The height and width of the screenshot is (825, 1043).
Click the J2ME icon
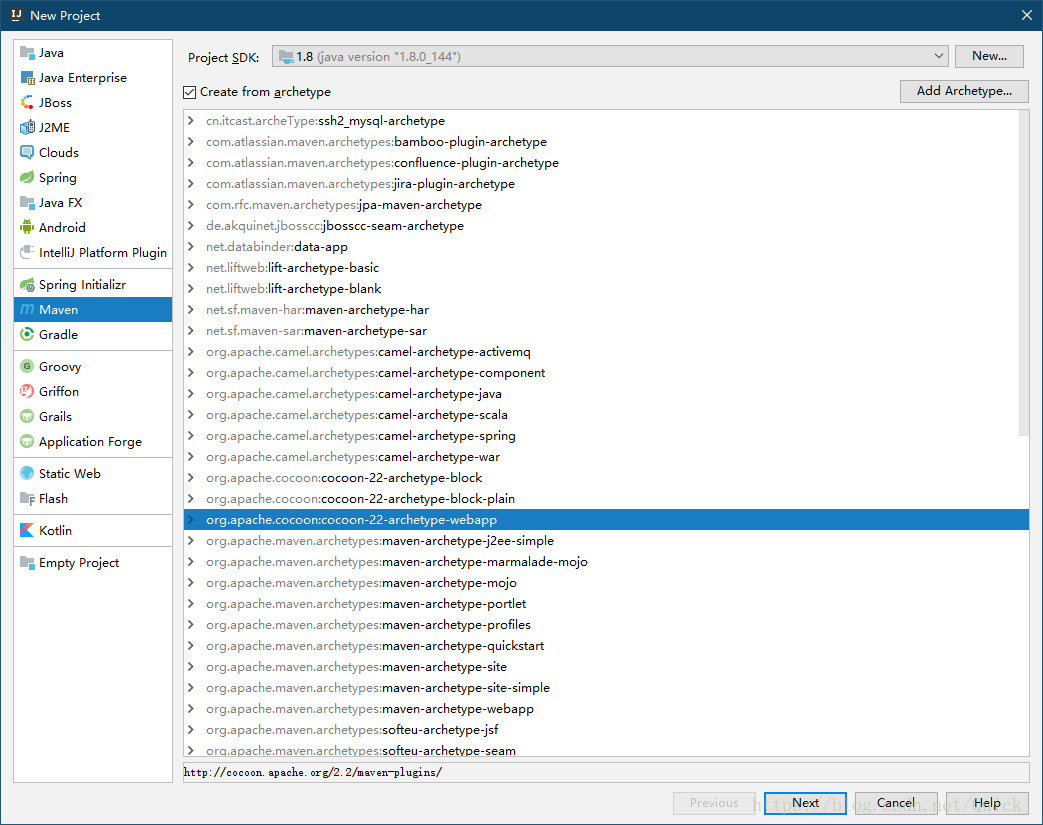click(27, 128)
